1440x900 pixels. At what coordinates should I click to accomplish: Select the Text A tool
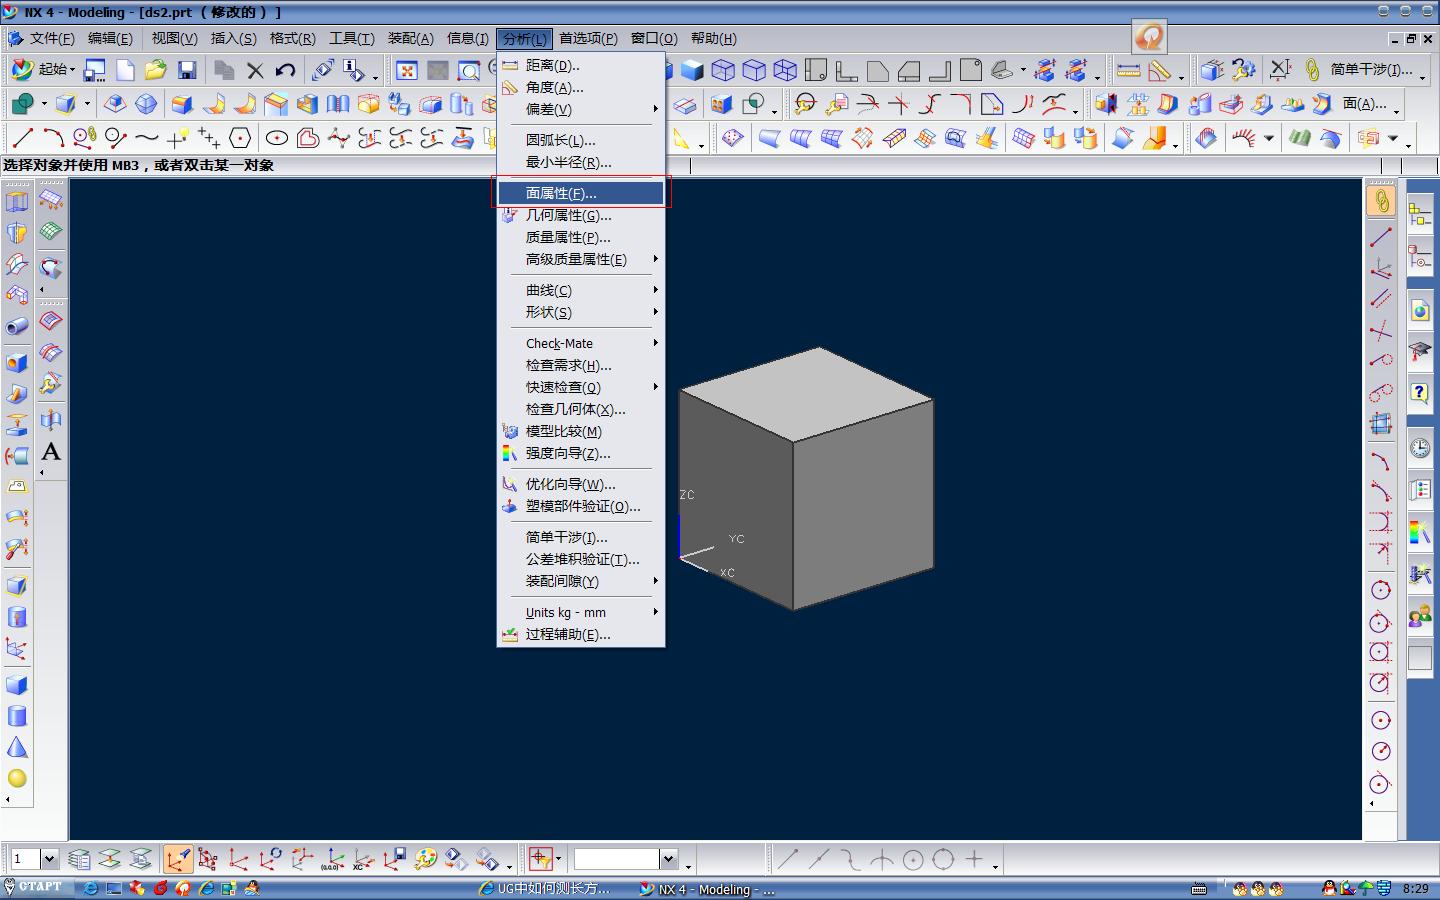tap(50, 452)
